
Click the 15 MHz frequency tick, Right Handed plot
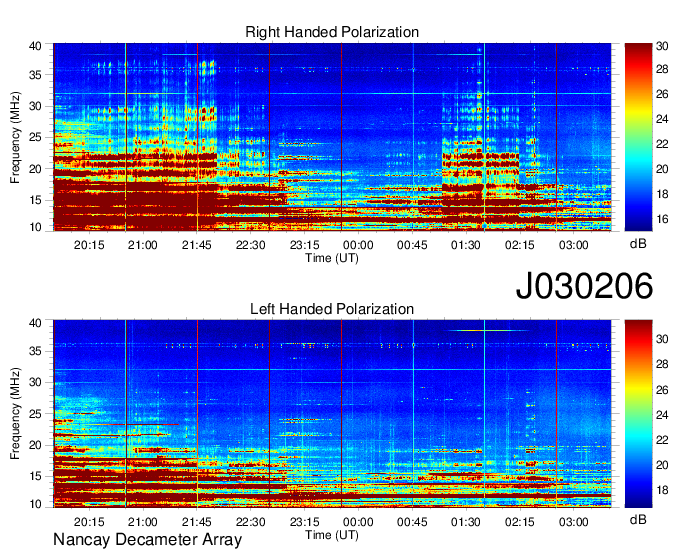tap(35, 200)
